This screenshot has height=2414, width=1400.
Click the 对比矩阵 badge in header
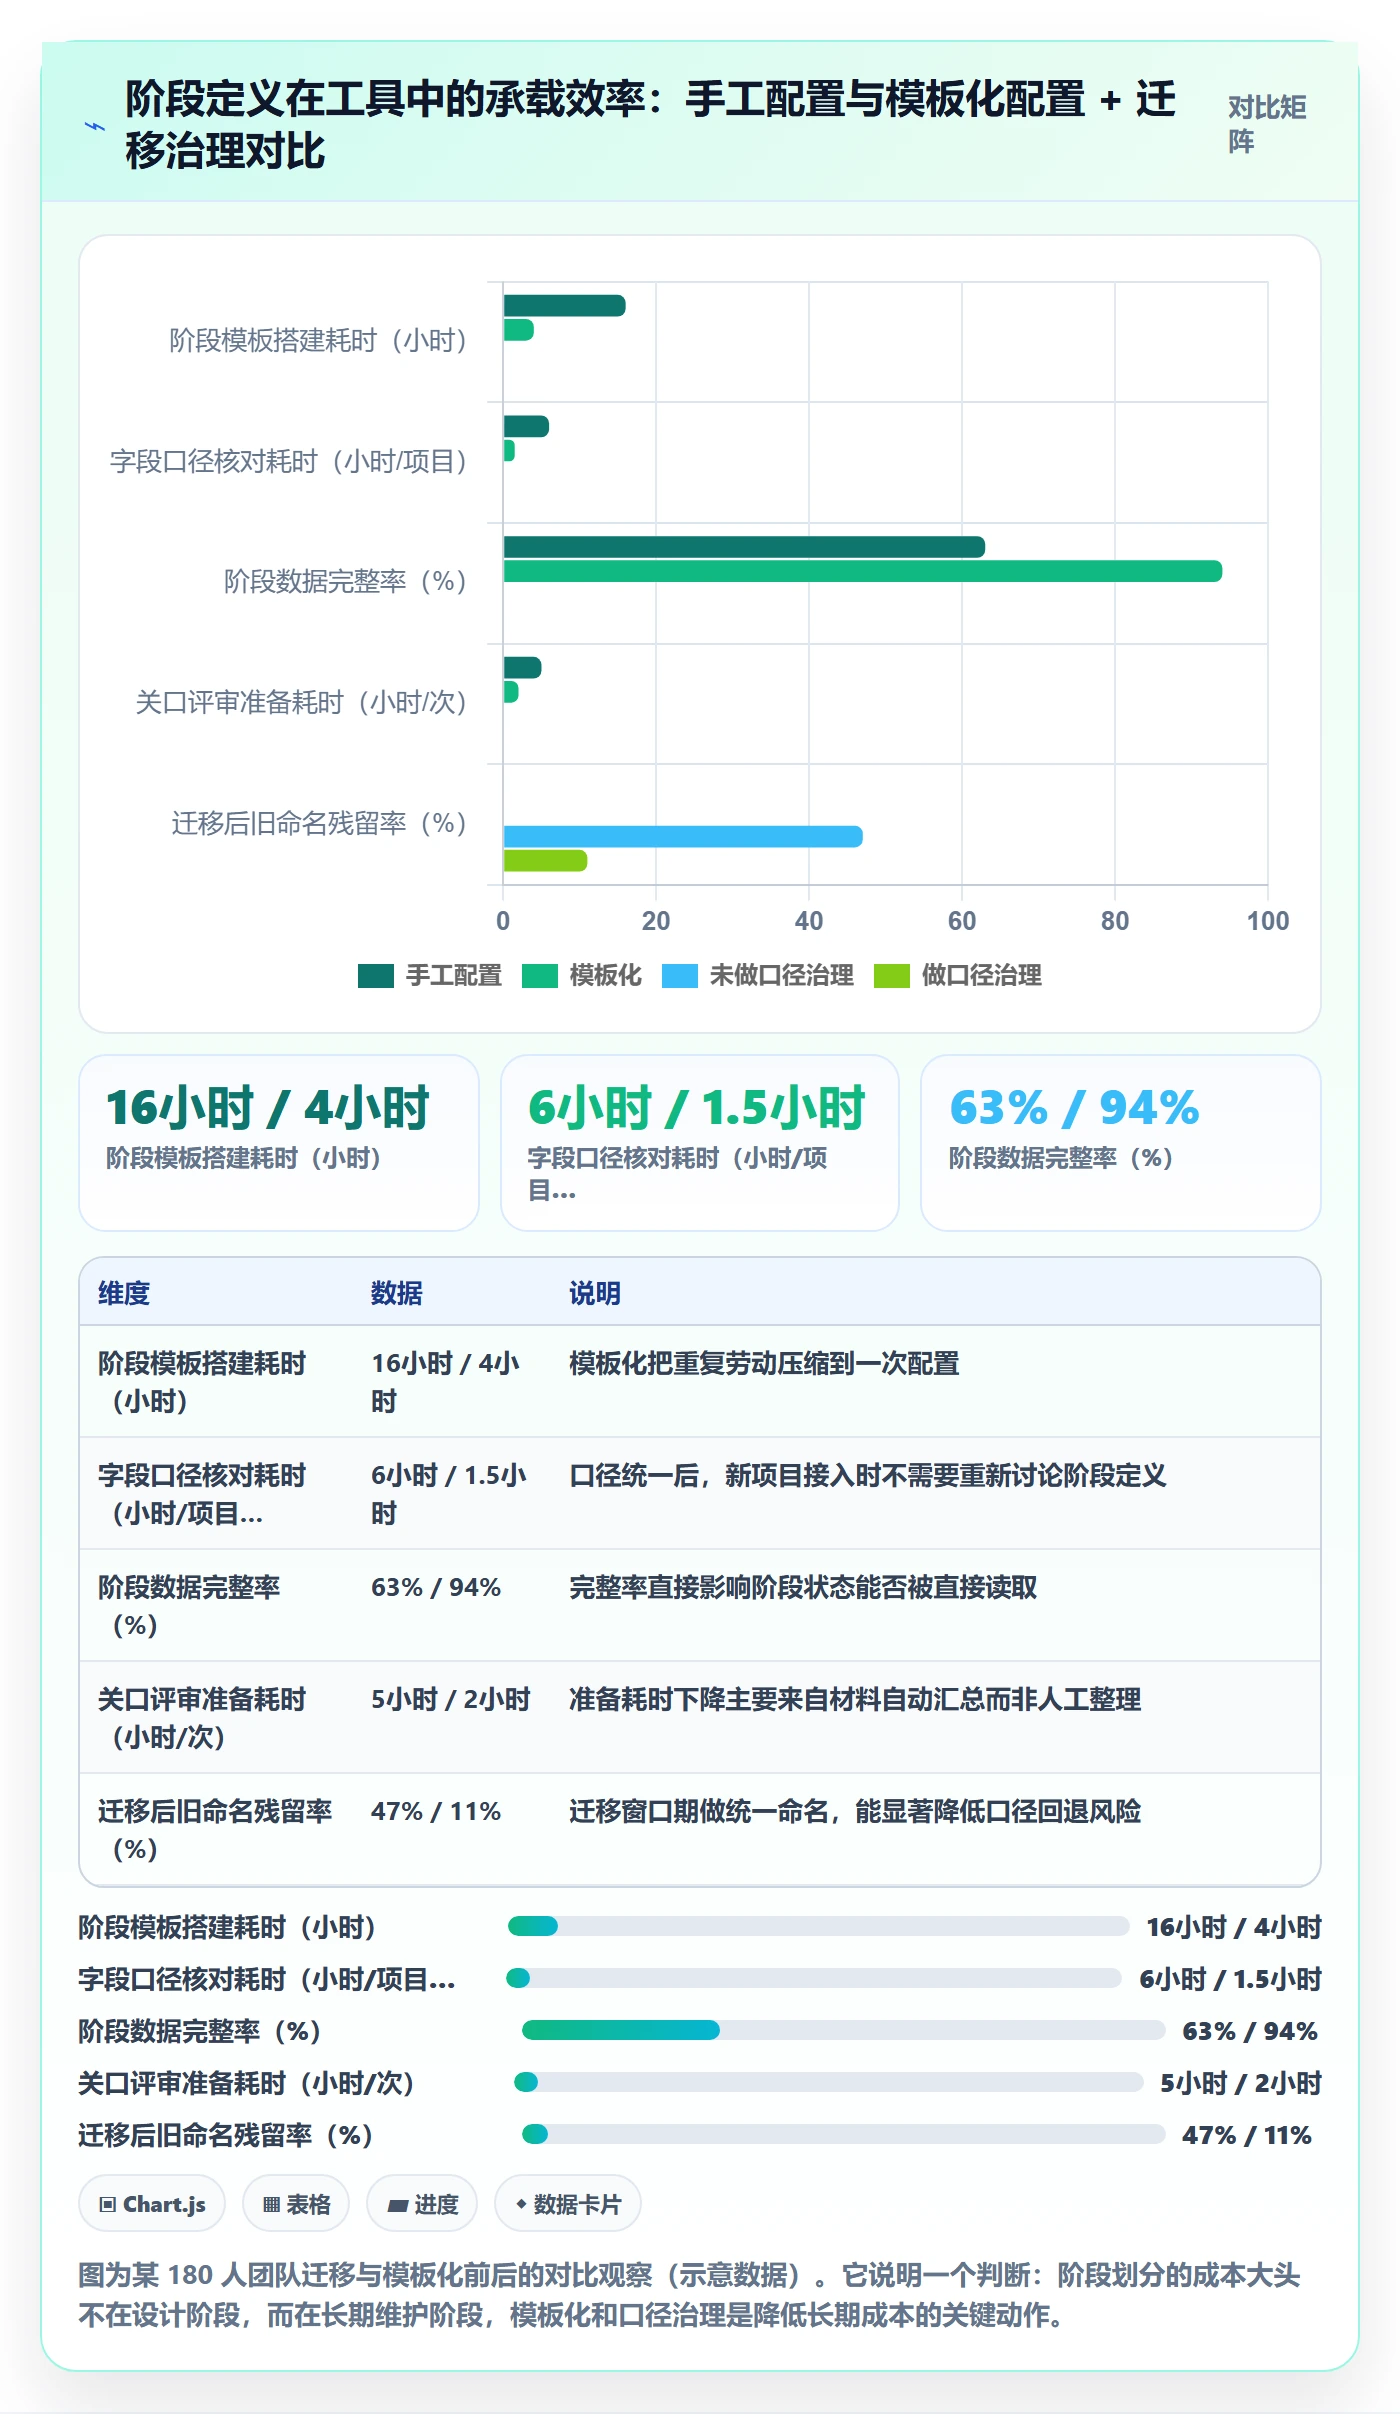[x=1267, y=125]
